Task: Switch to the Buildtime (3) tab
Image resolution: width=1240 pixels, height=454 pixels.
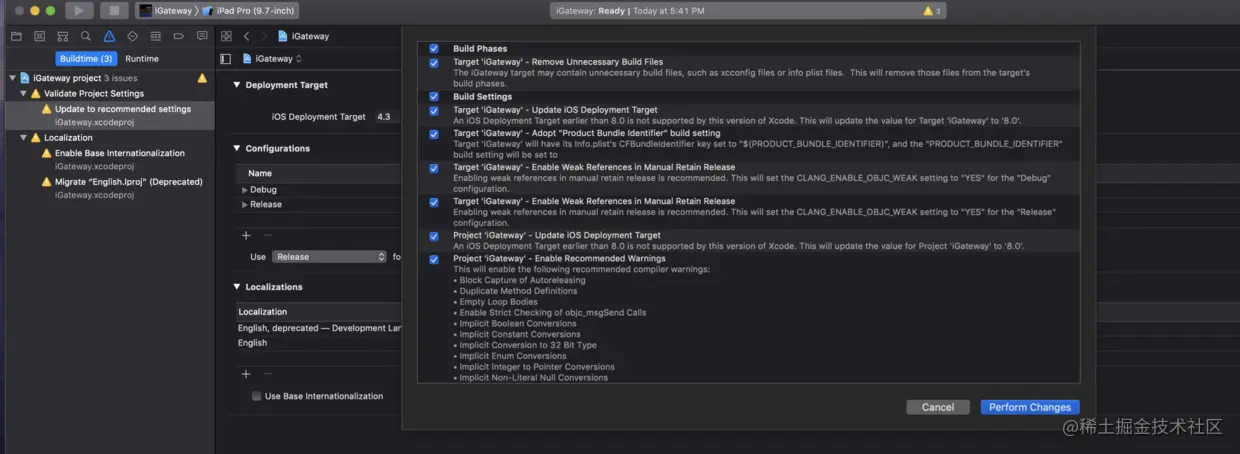Action: point(85,59)
